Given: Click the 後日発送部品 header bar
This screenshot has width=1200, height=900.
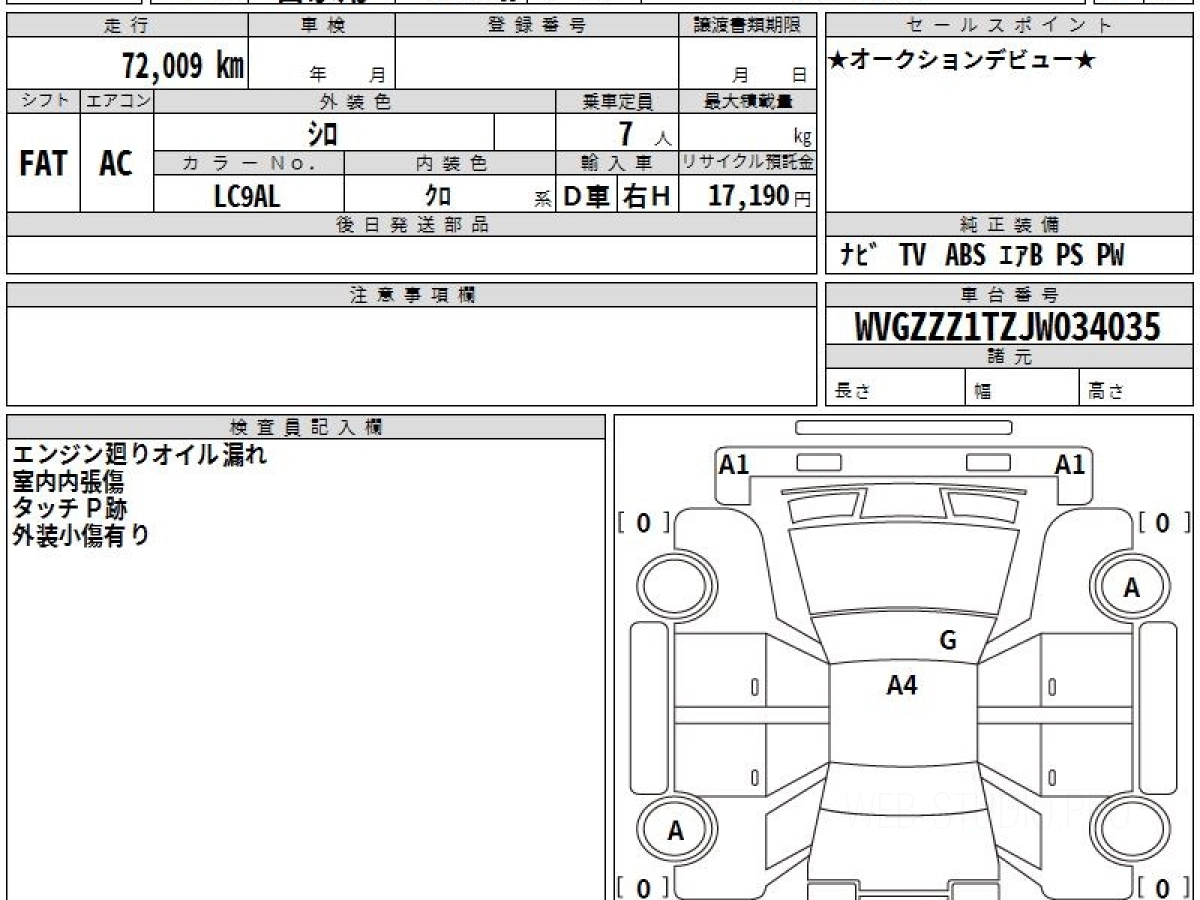Looking at the screenshot, I should pyautogui.click(x=412, y=225).
